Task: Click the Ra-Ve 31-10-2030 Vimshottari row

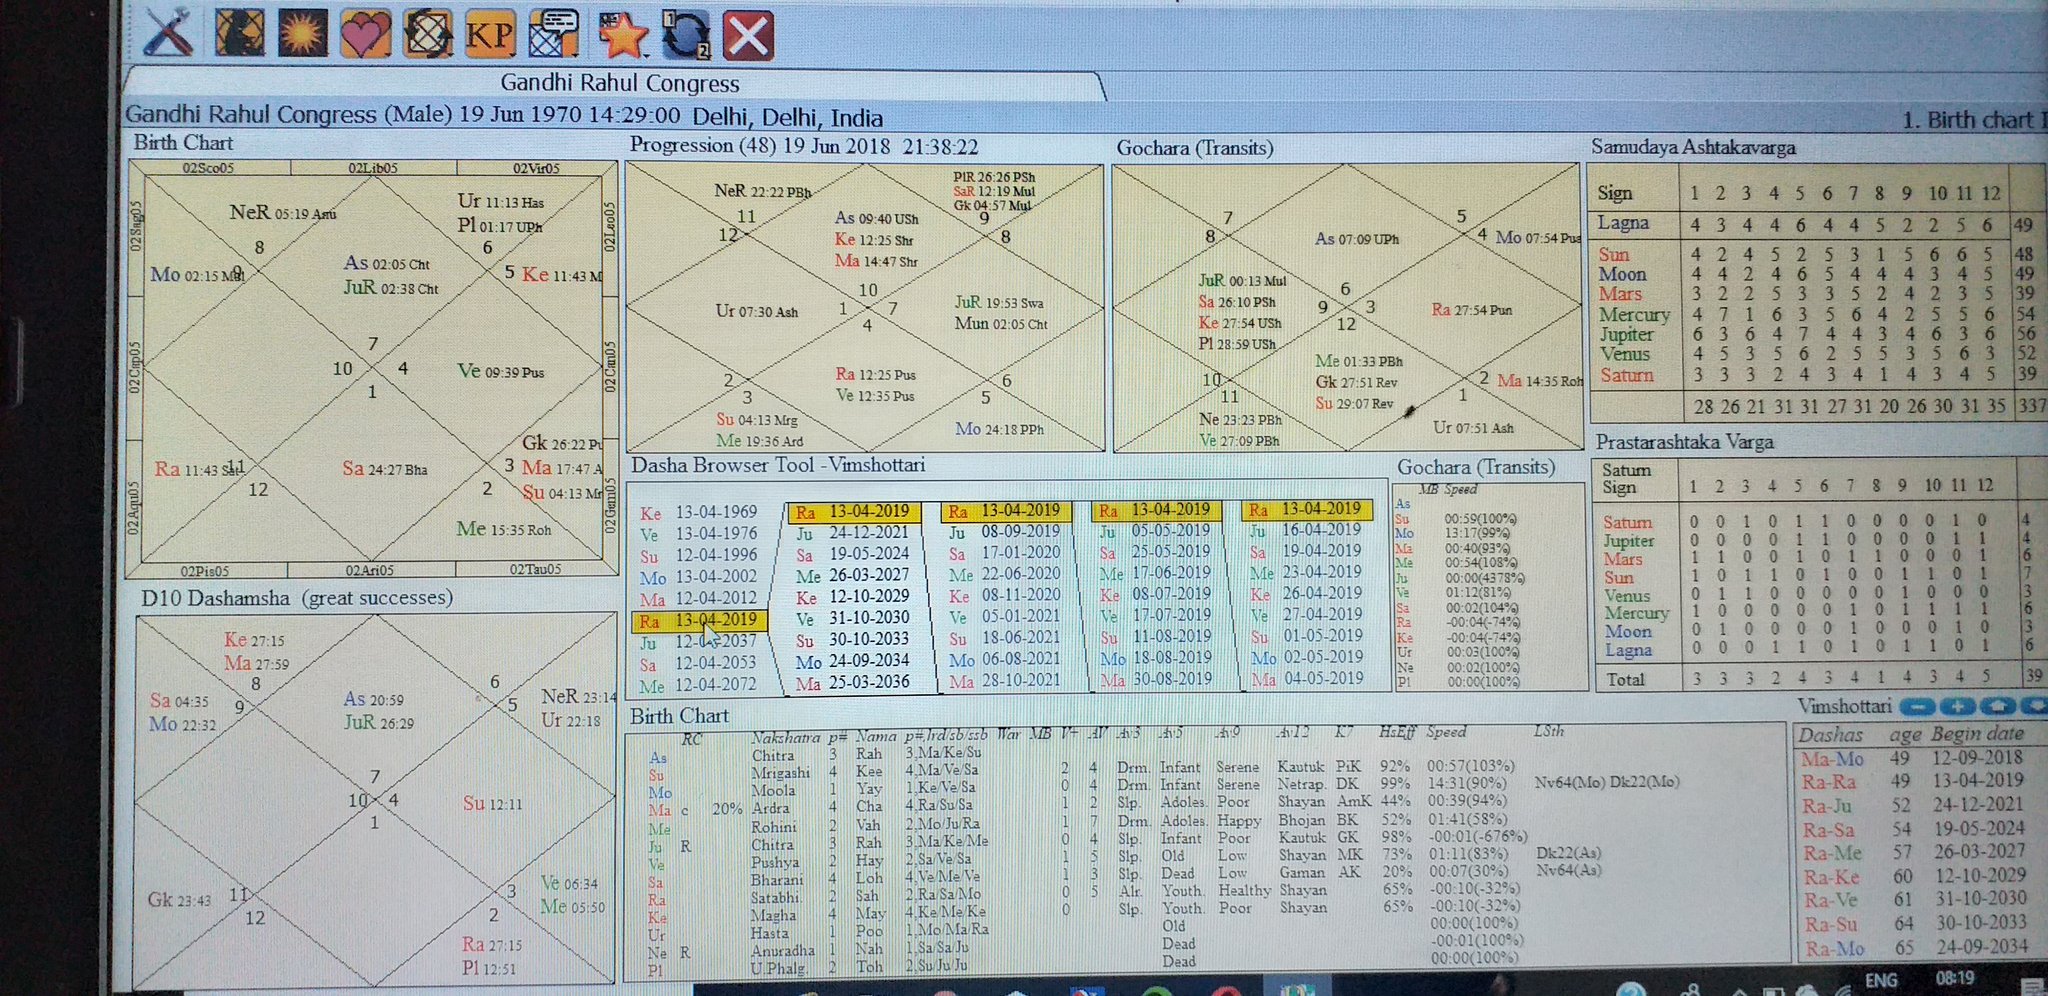Action: [1912, 899]
